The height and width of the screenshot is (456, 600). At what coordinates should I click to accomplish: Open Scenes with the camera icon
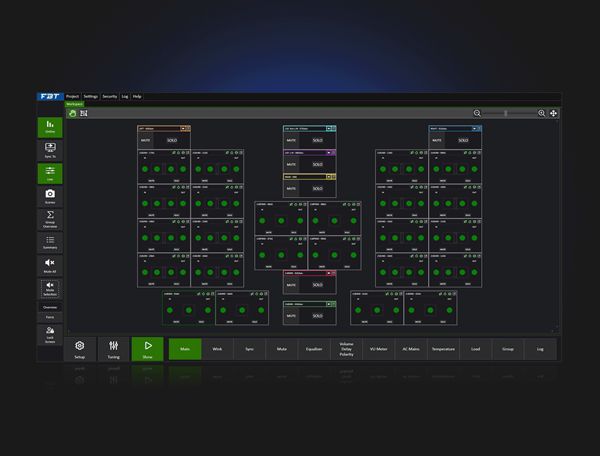coord(50,196)
